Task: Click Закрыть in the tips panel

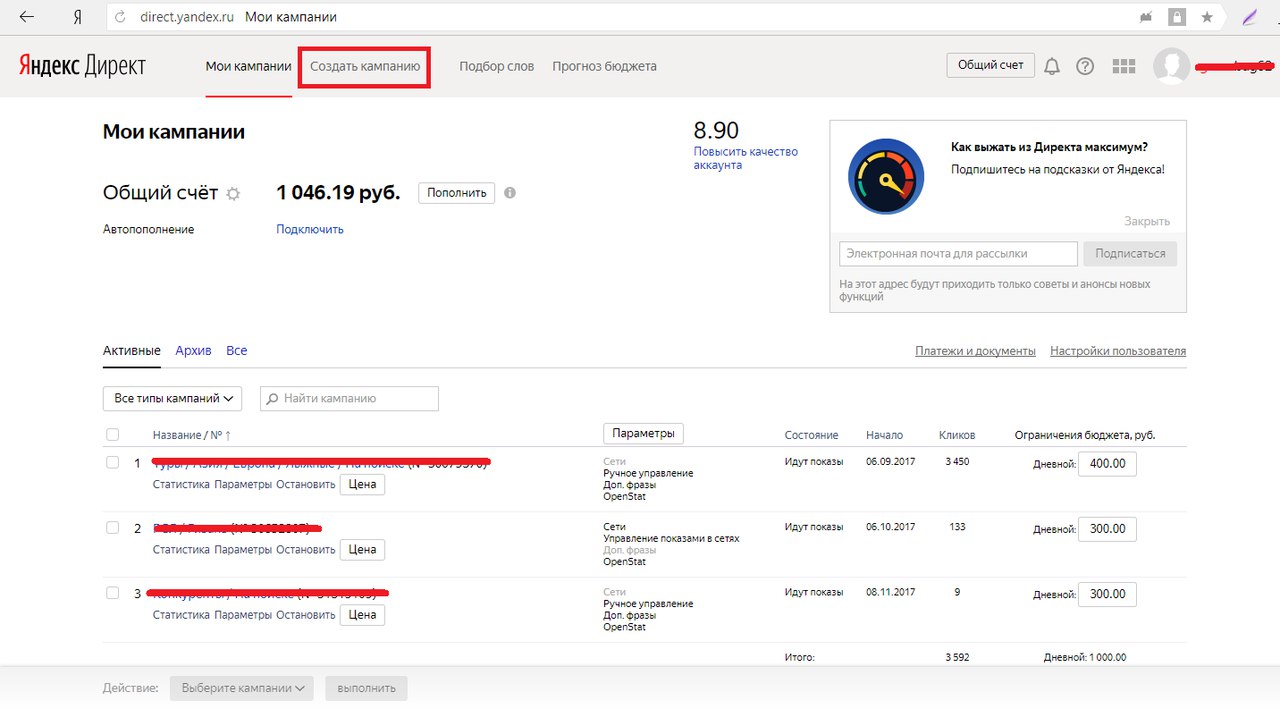Action: 1147,221
